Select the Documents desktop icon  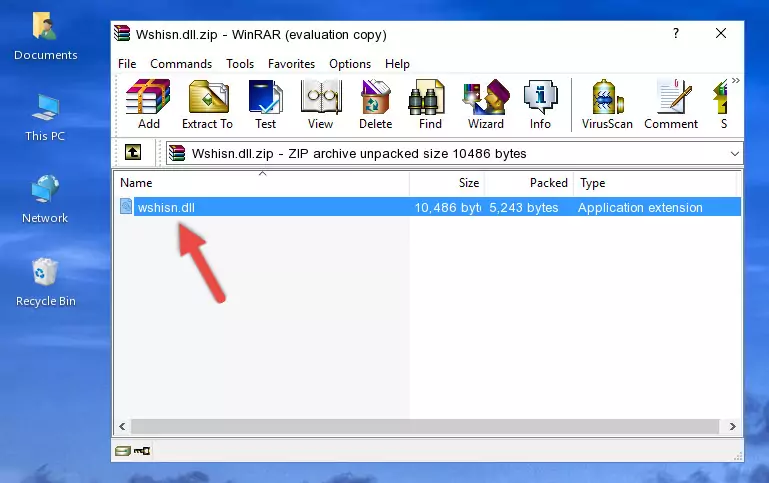point(46,36)
